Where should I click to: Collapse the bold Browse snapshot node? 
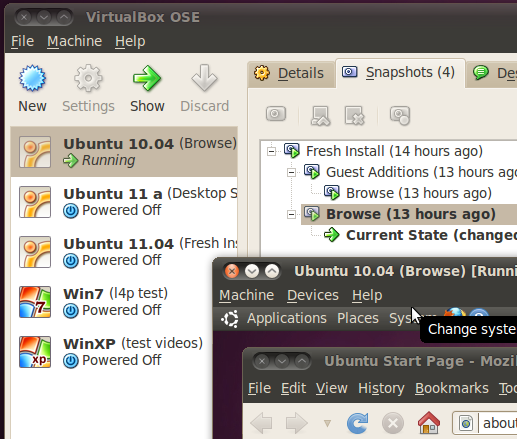click(x=292, y=214)
